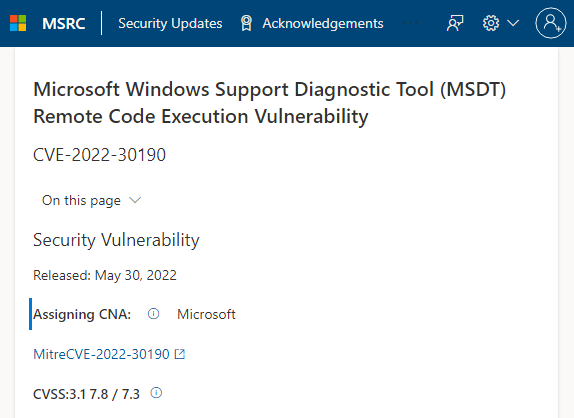Open the more options ellipsis in header
Screen dimensions: 574x418
pyautogui.click(x=411, y=23)
